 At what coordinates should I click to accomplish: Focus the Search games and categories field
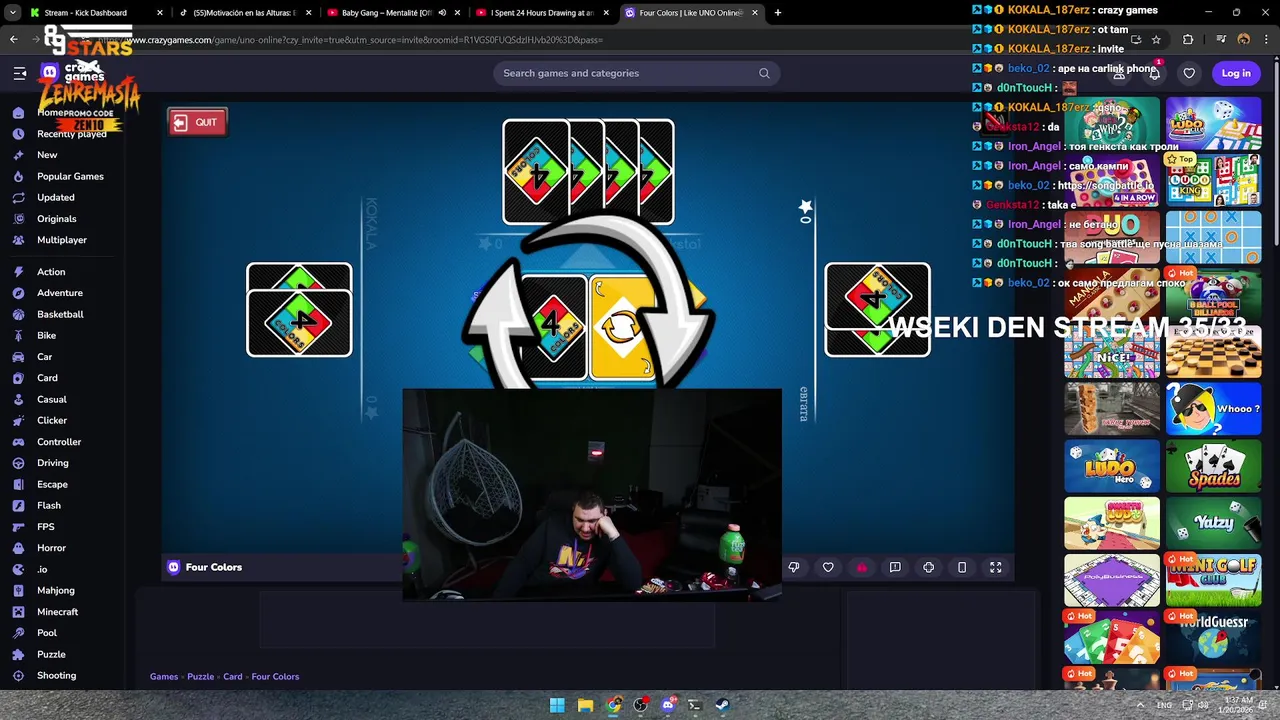[636, 73]
